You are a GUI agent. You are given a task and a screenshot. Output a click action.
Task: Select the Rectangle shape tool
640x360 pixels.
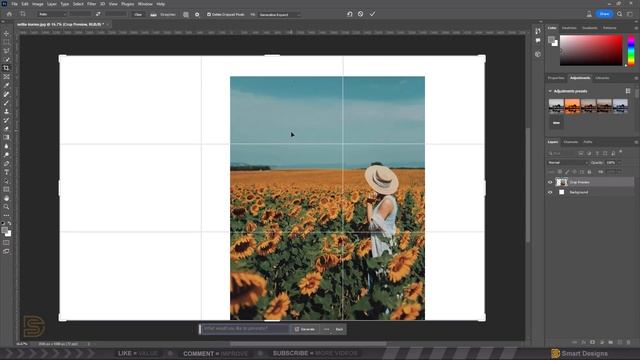(x=6, y=189)
